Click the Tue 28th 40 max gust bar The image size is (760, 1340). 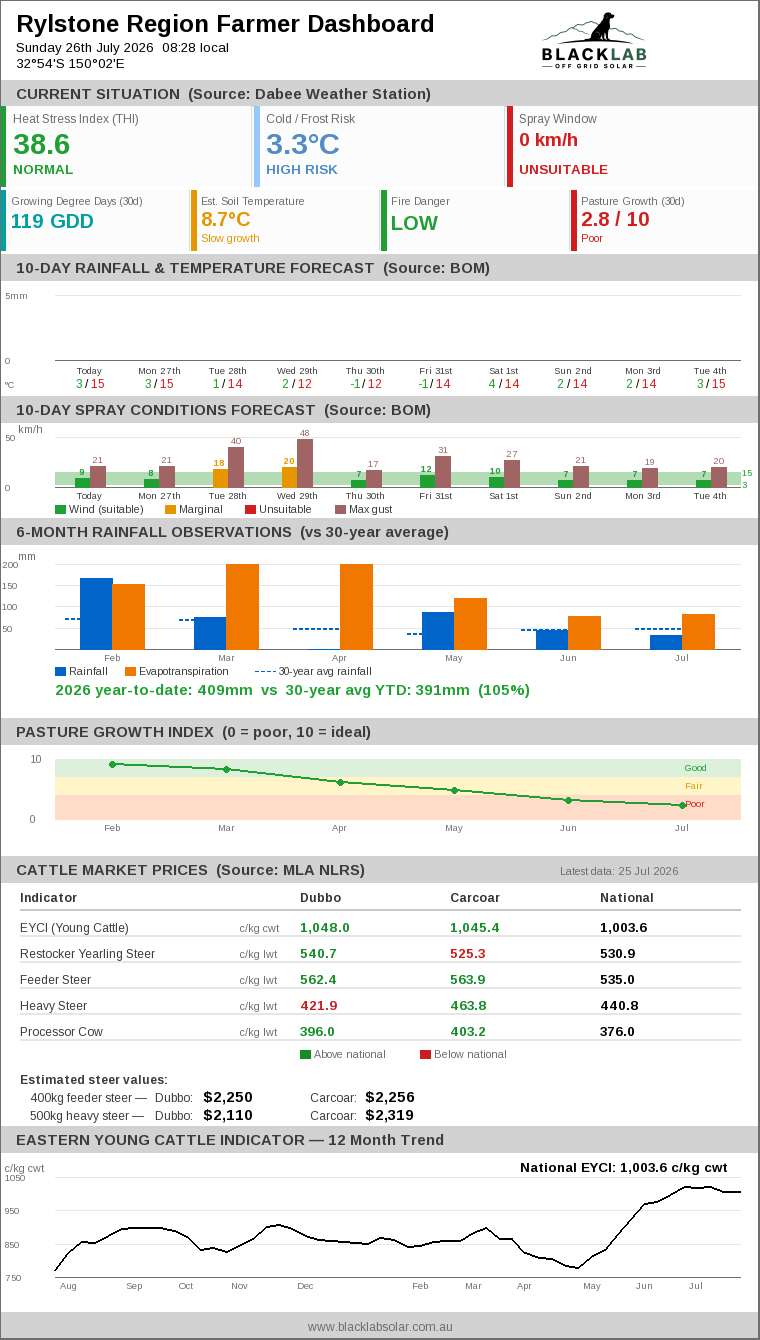pos(236,467)
